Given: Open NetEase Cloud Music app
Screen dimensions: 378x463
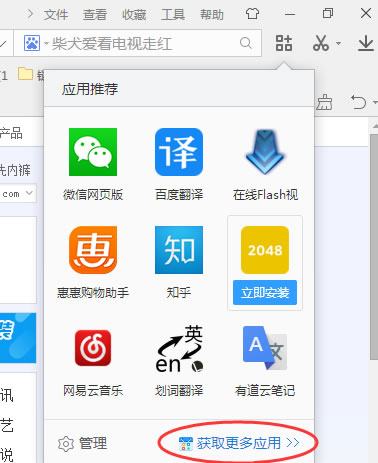Looking at the screenshot, I should pyautogui.click(x=93, y=348).
